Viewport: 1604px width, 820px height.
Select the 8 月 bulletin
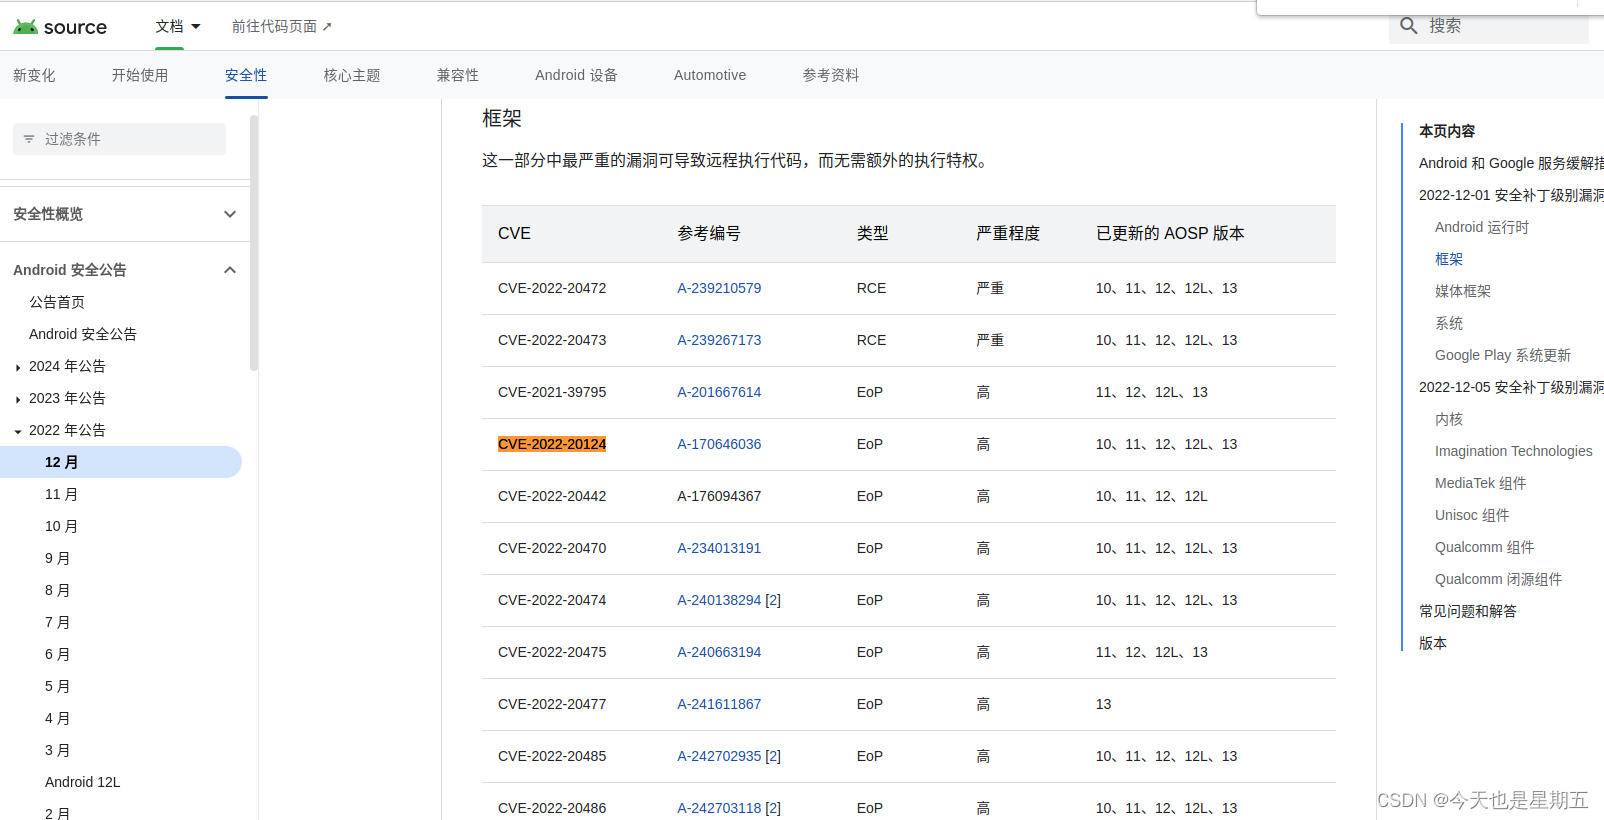(x=57, y=590)
